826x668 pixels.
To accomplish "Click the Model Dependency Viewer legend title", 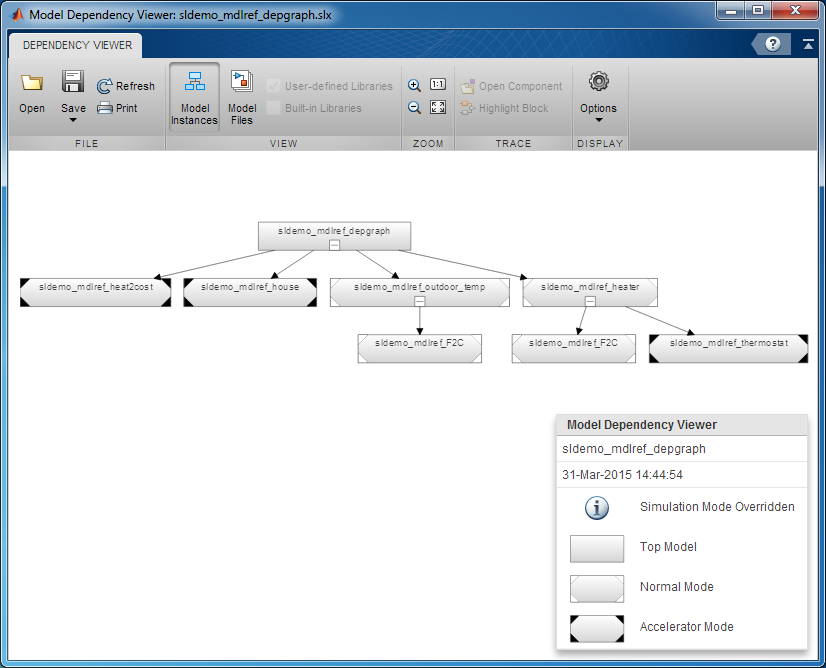I will (x=642, y=425).
